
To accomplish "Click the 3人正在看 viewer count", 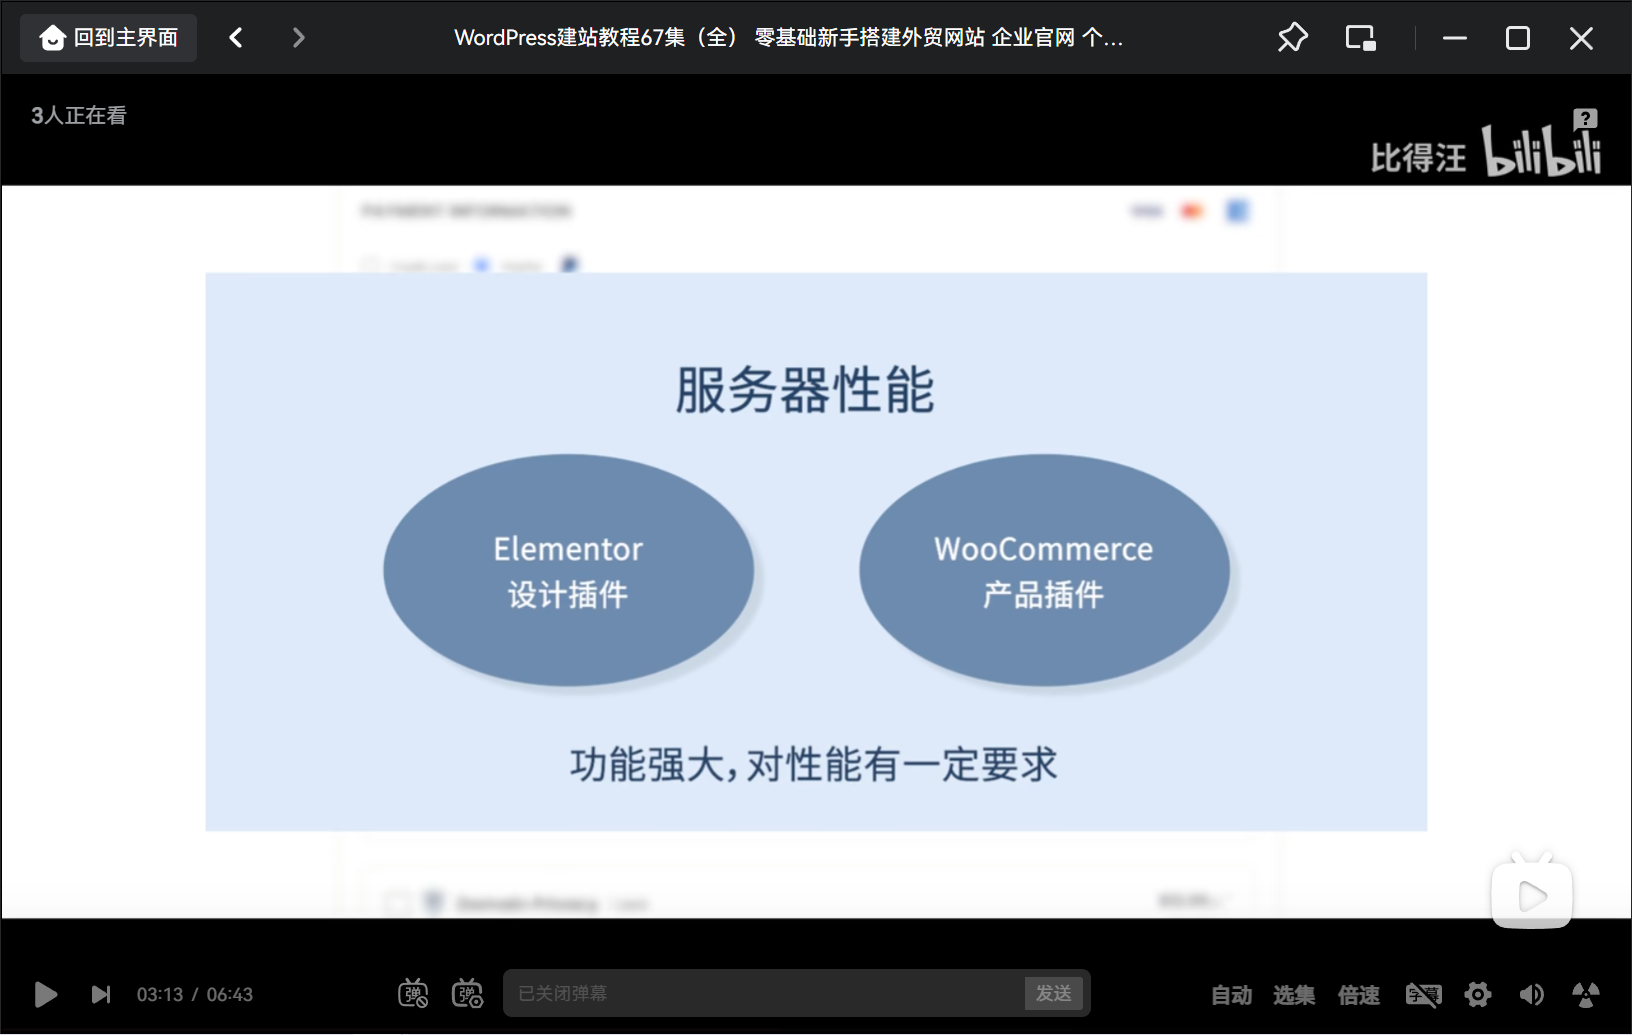I will [79, 115].
